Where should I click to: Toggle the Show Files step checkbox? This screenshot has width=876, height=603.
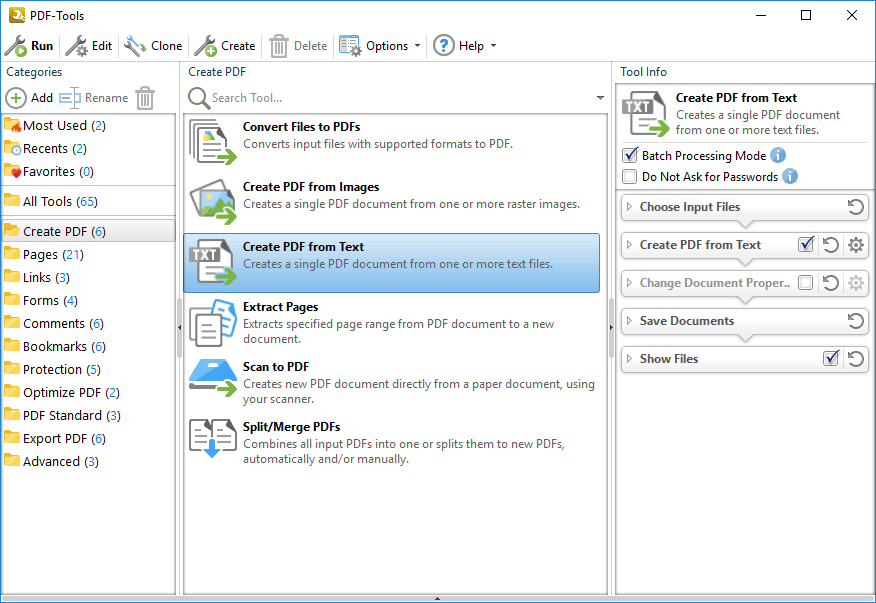coord(831,358)
